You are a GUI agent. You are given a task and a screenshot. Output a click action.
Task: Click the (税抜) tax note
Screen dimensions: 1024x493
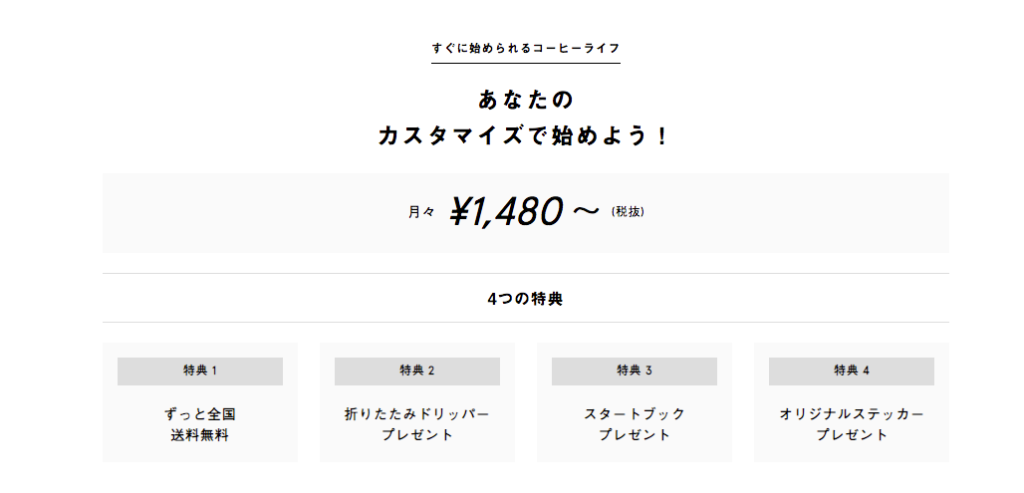[x=628, y=212]
